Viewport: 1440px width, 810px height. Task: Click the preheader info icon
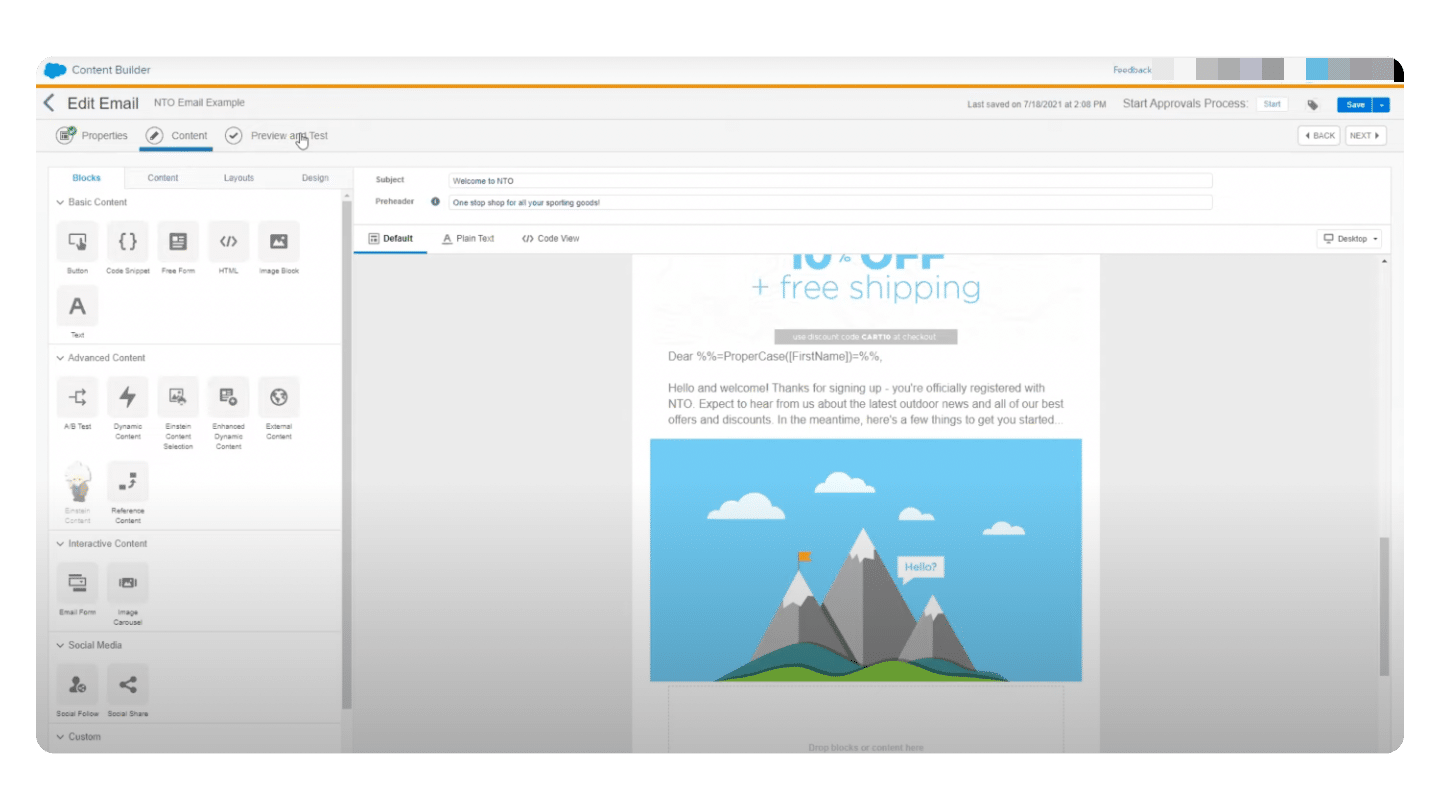pyautogui.click(x=435, y=201)
